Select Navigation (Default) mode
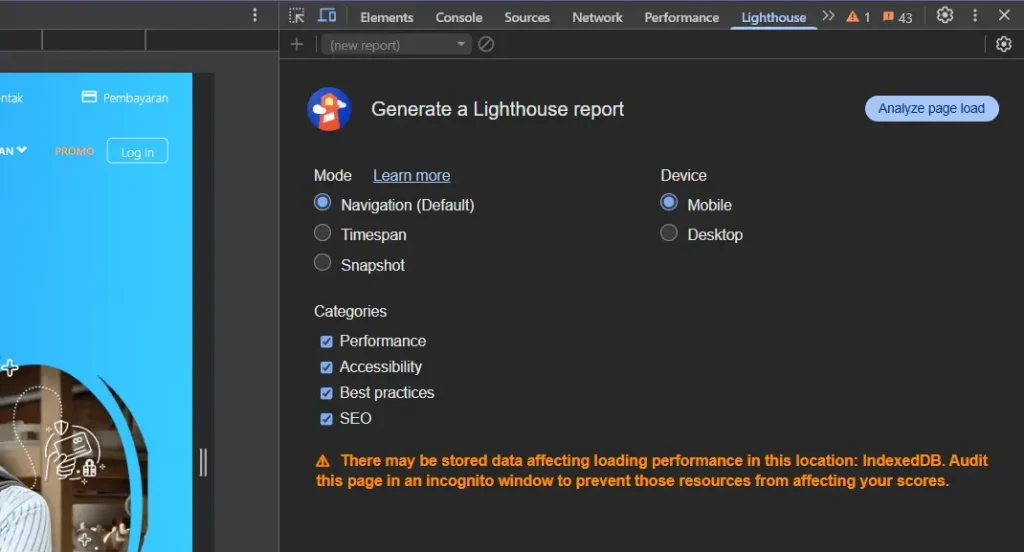 click(323, 203)
